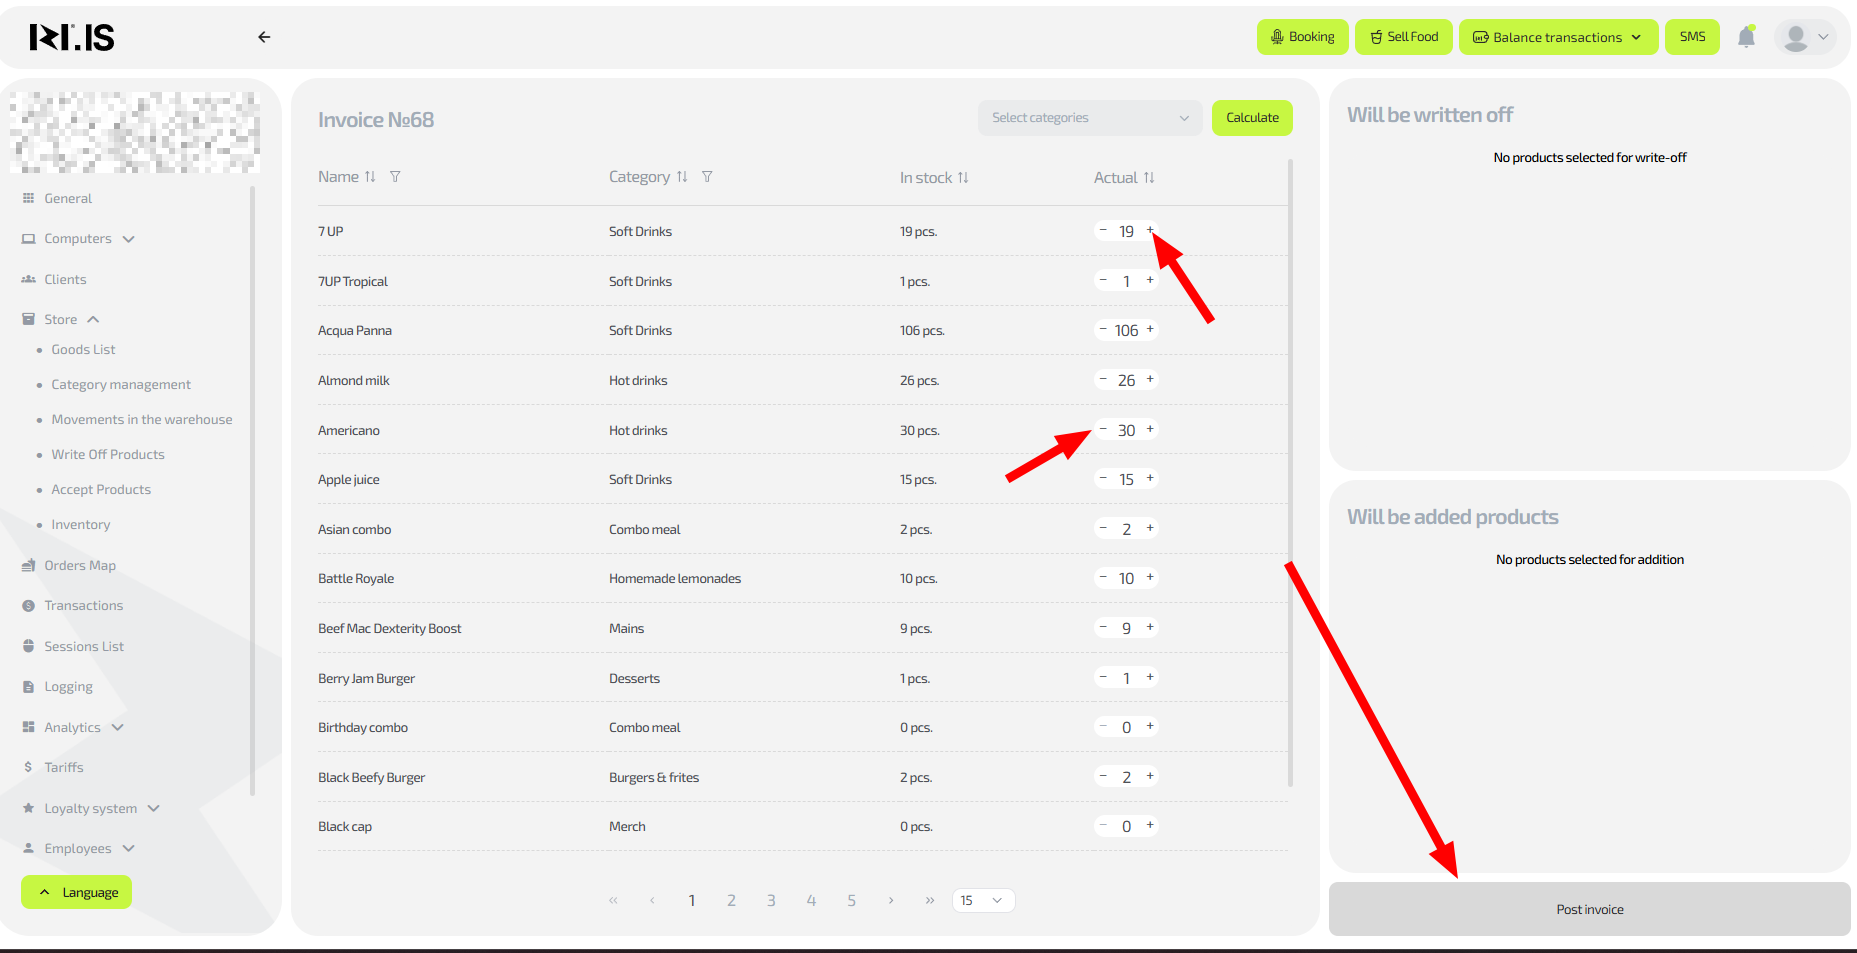The height and width of the screenshot is (953, 1857).
Task: Click the filter icon next to Category
Action: pos(707,177)
